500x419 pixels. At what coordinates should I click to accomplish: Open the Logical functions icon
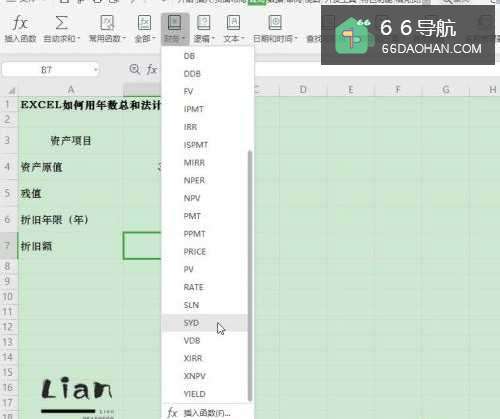click(x=203, y=23)
